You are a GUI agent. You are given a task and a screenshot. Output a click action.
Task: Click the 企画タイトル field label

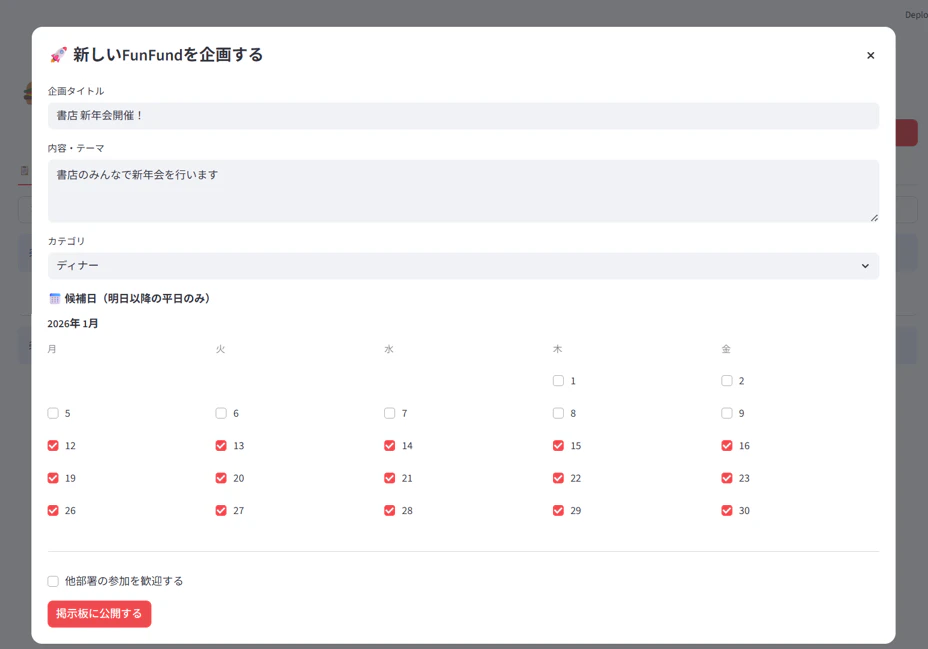pyautogui.click(x=76, y=91)
